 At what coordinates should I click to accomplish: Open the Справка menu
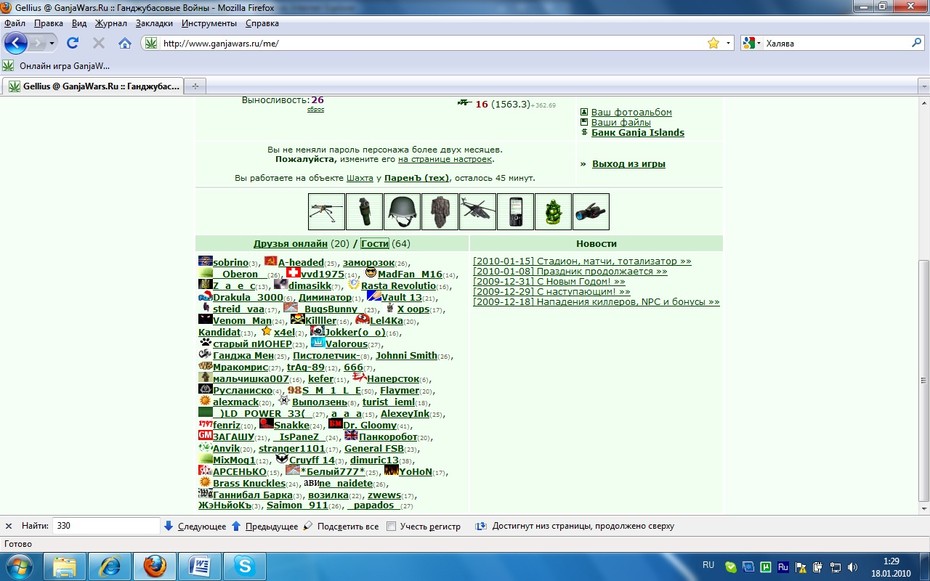point(262,23)
